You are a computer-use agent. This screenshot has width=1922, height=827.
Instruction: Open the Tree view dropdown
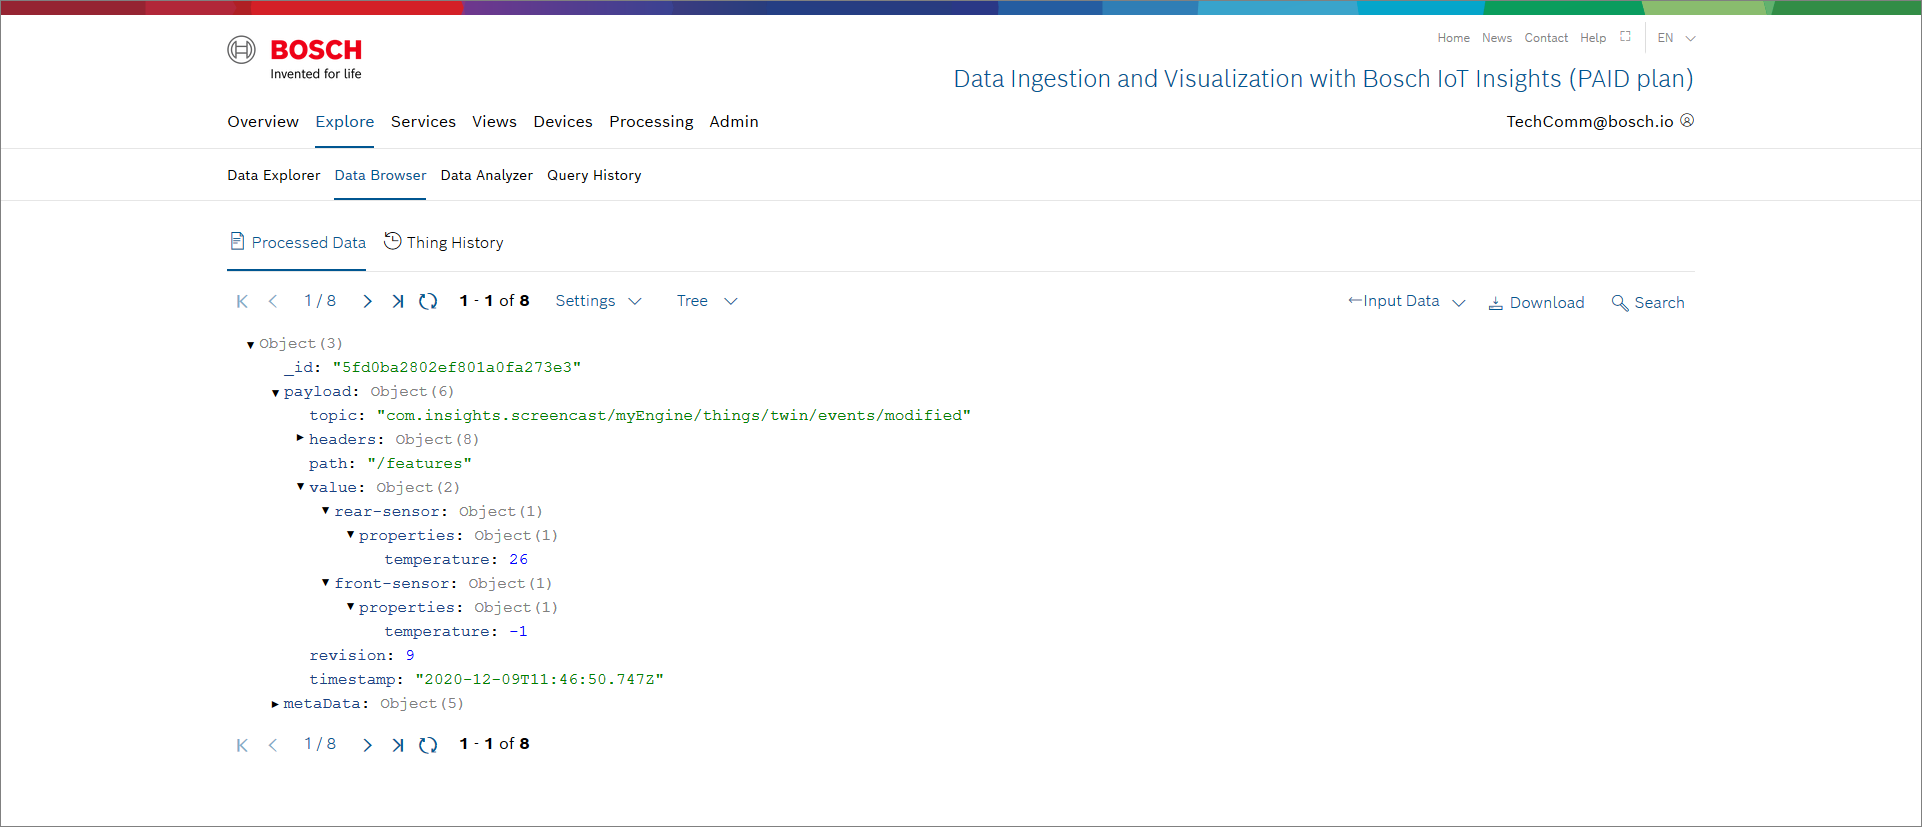click(706, 301)
